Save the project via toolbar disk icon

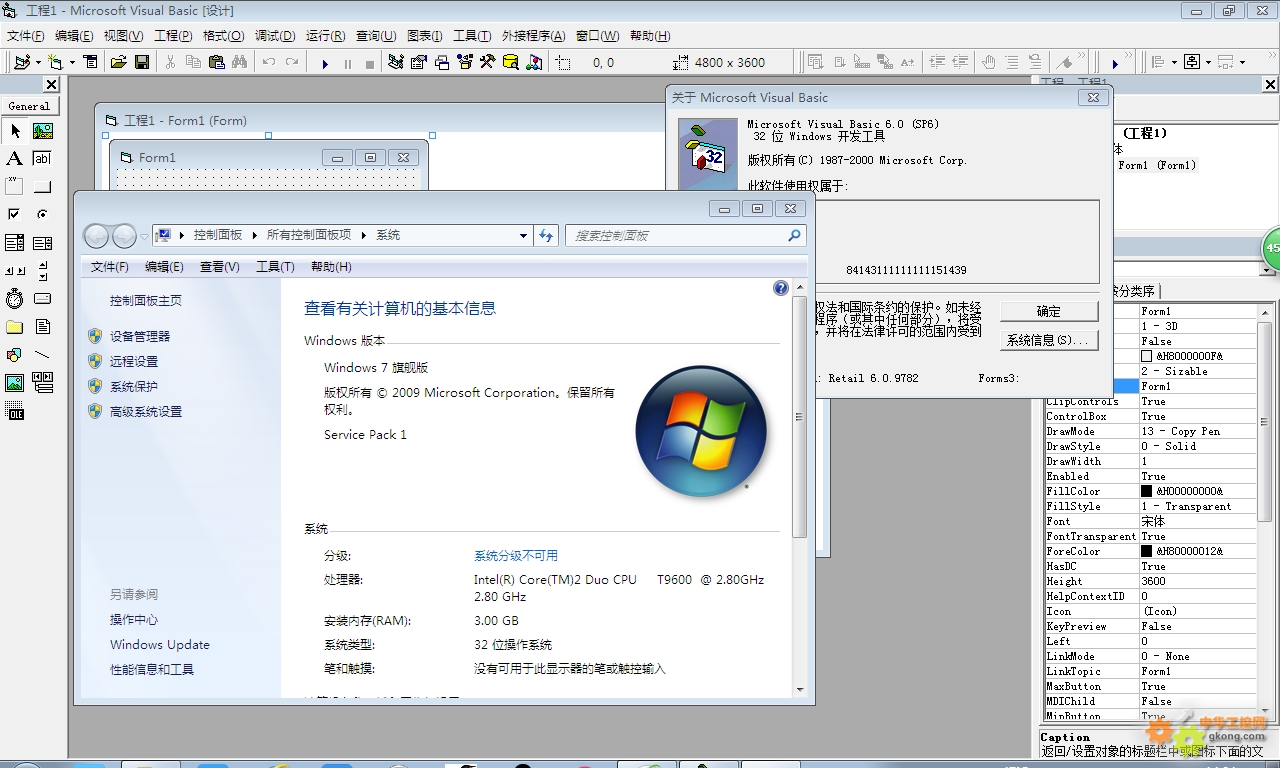tap(142, 62)
